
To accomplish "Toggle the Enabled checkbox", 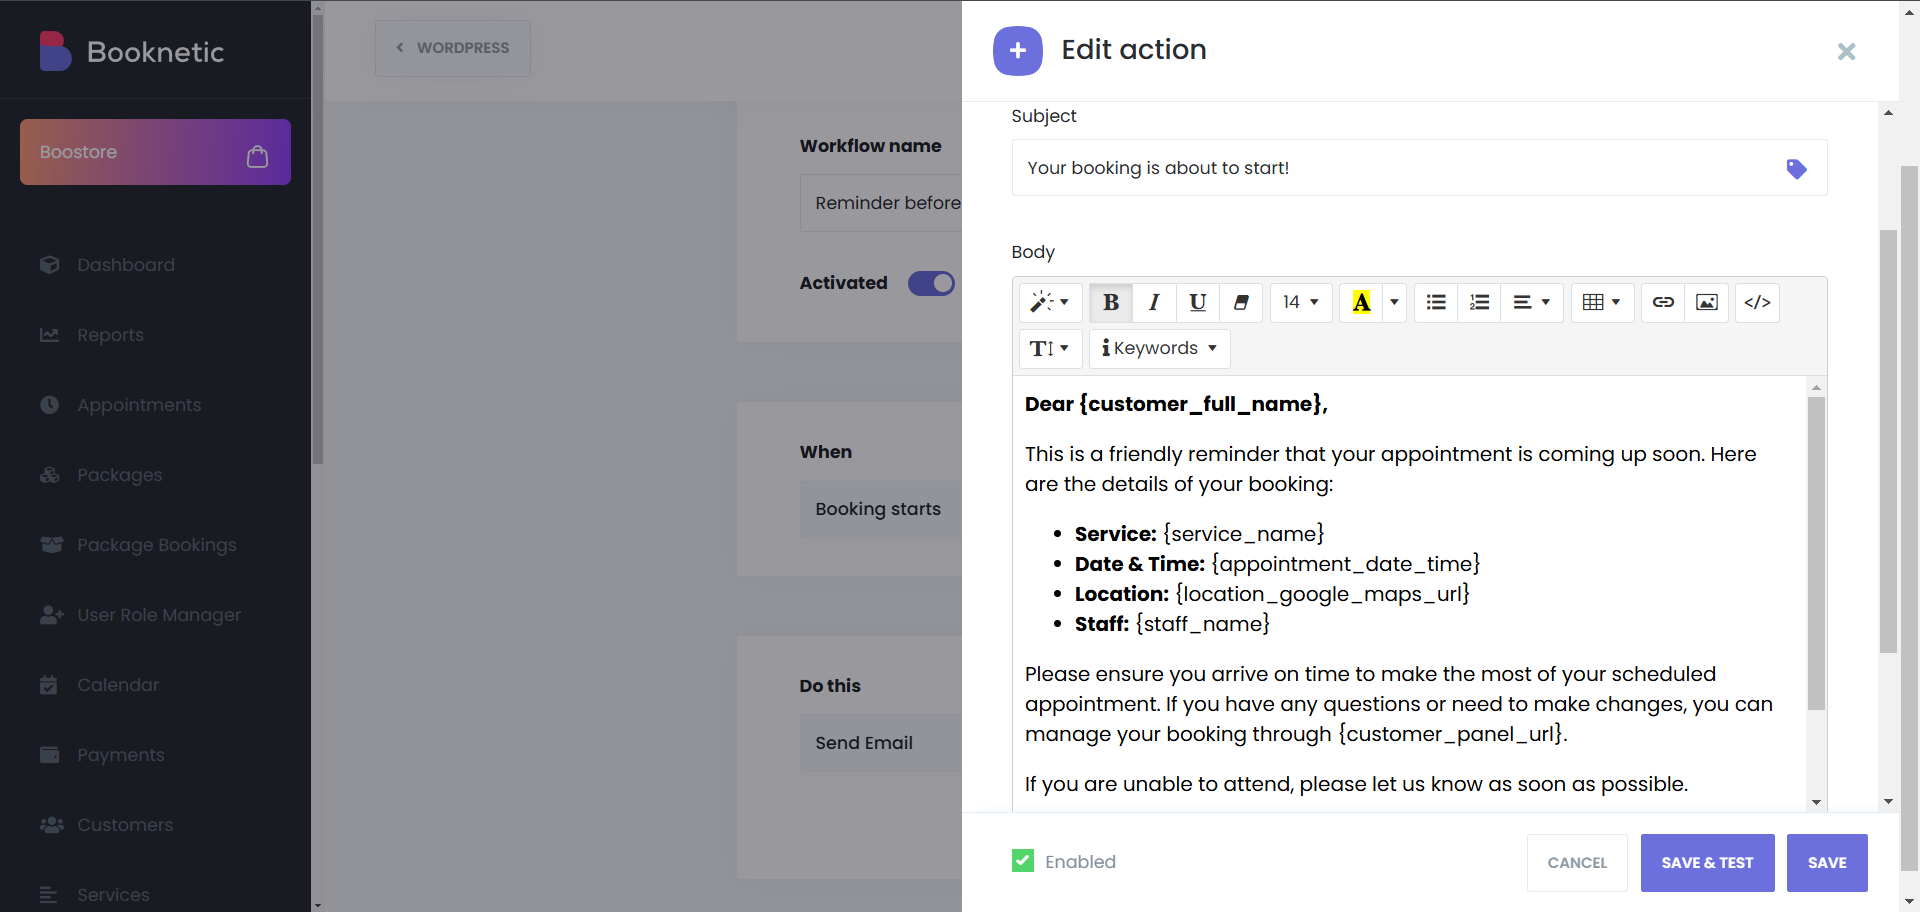I will click(1023, 861).
